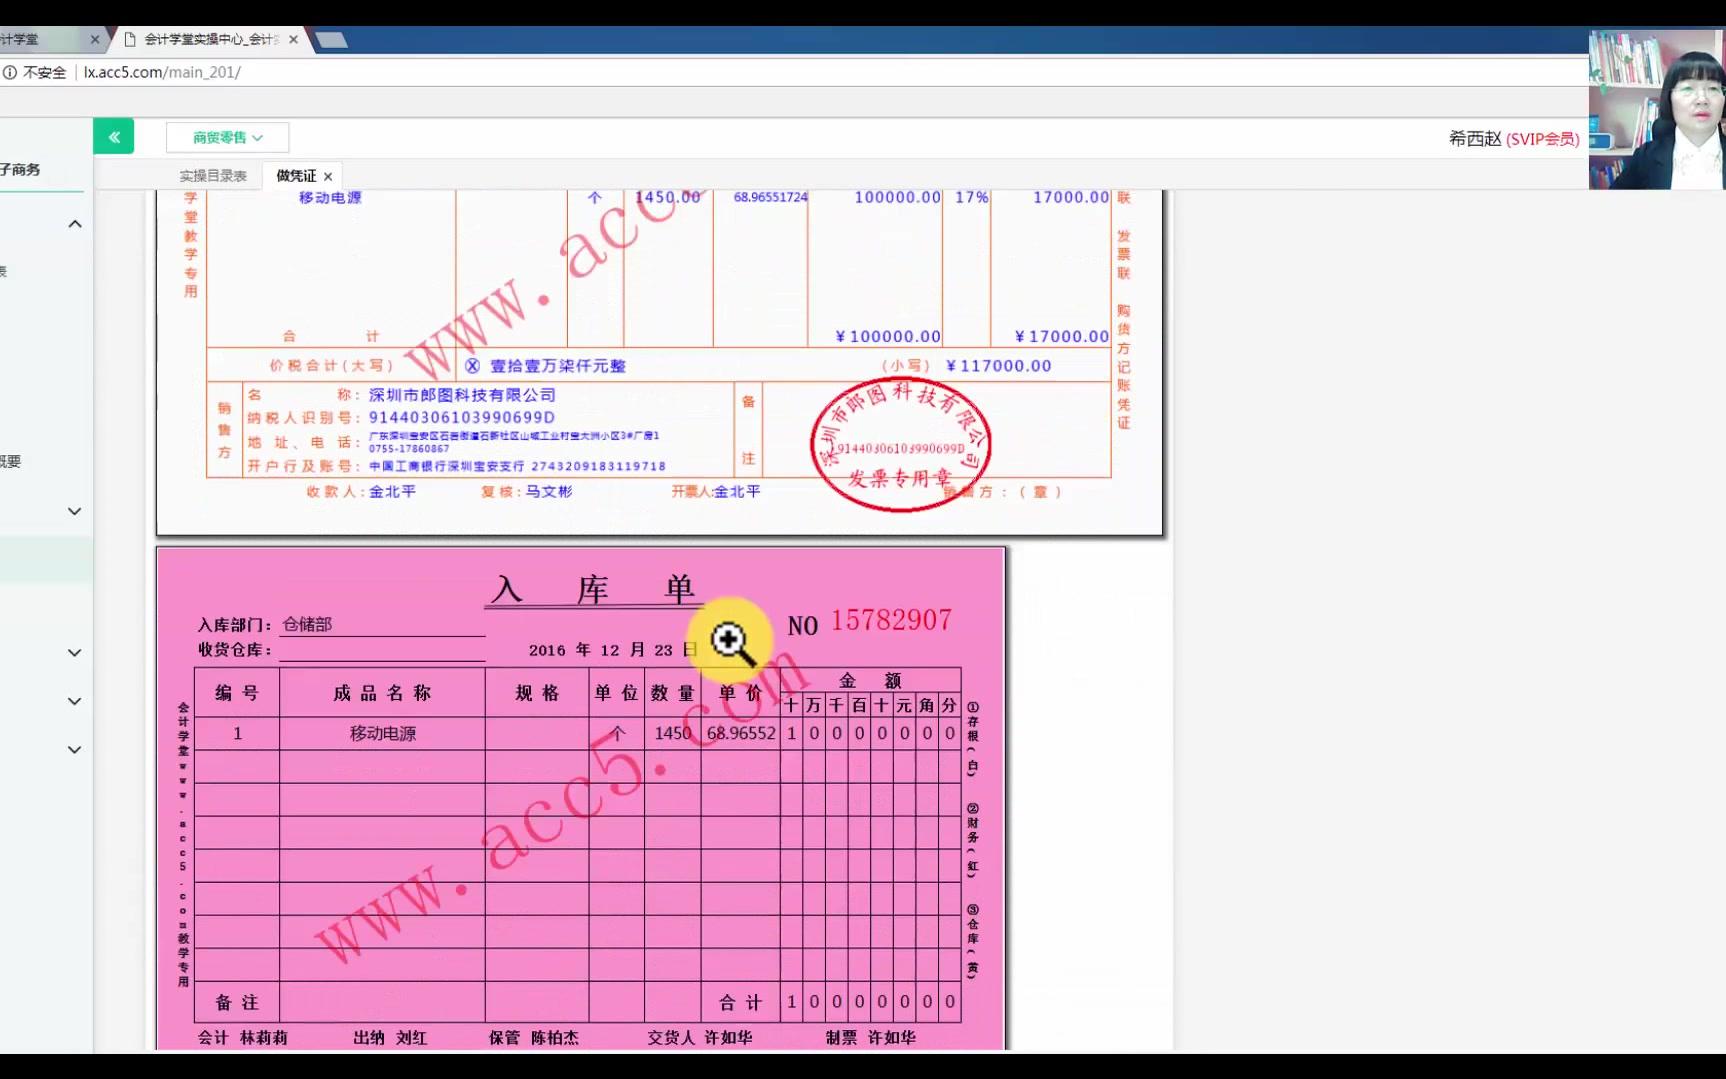Click receipt number 15782907
Image resolution: width=1726 pixels, height=1079 pixels.
(891, 621)
